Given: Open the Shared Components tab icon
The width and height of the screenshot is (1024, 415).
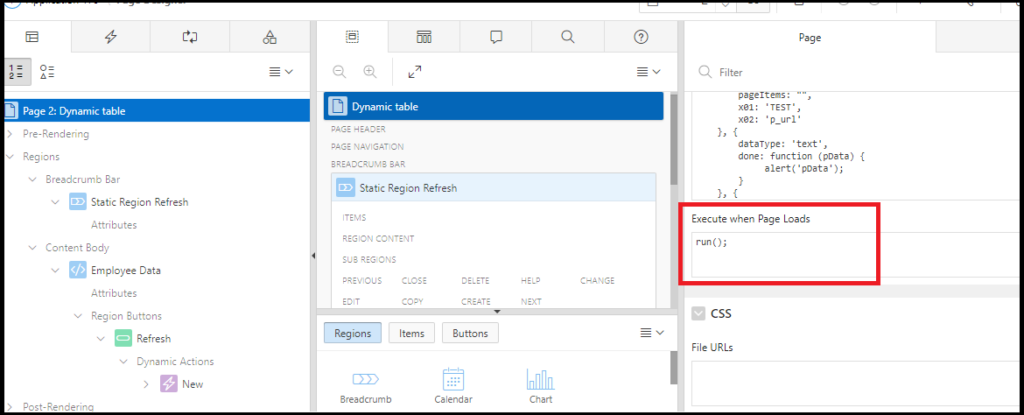Looking at the screenshot, I should coord(269,37).
